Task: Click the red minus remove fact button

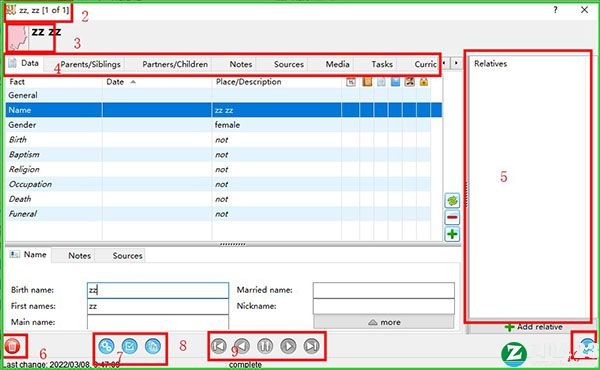Action: [452, 217]
